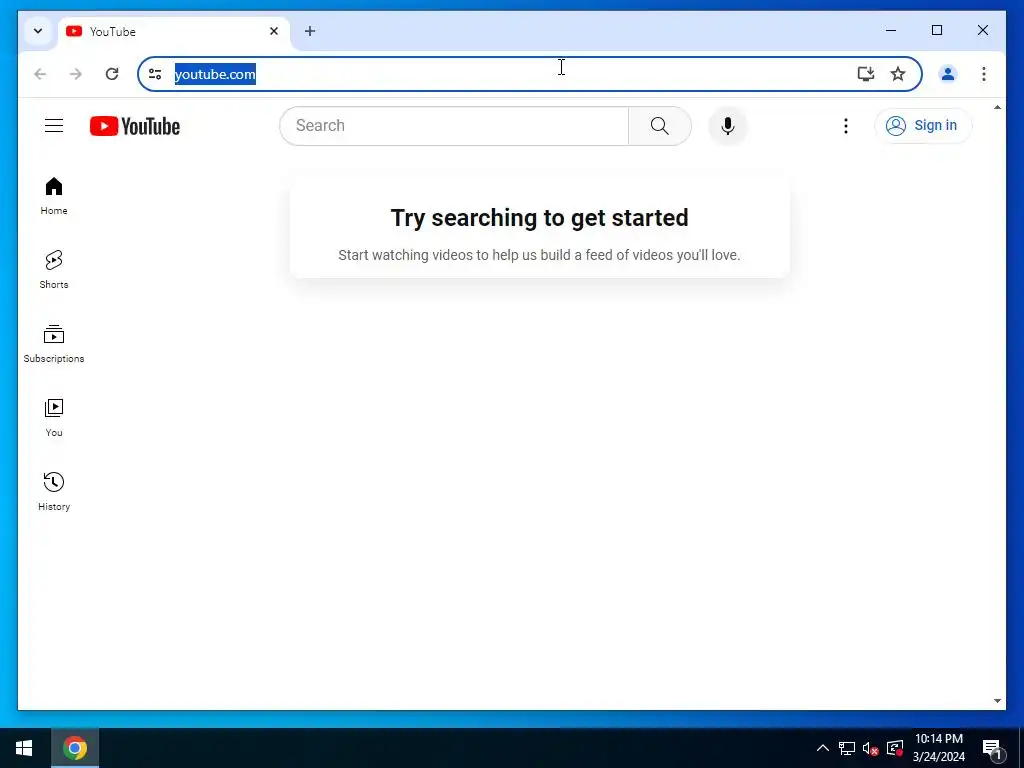Open a new tab with plus button
1024x768 pixels.
310,31
